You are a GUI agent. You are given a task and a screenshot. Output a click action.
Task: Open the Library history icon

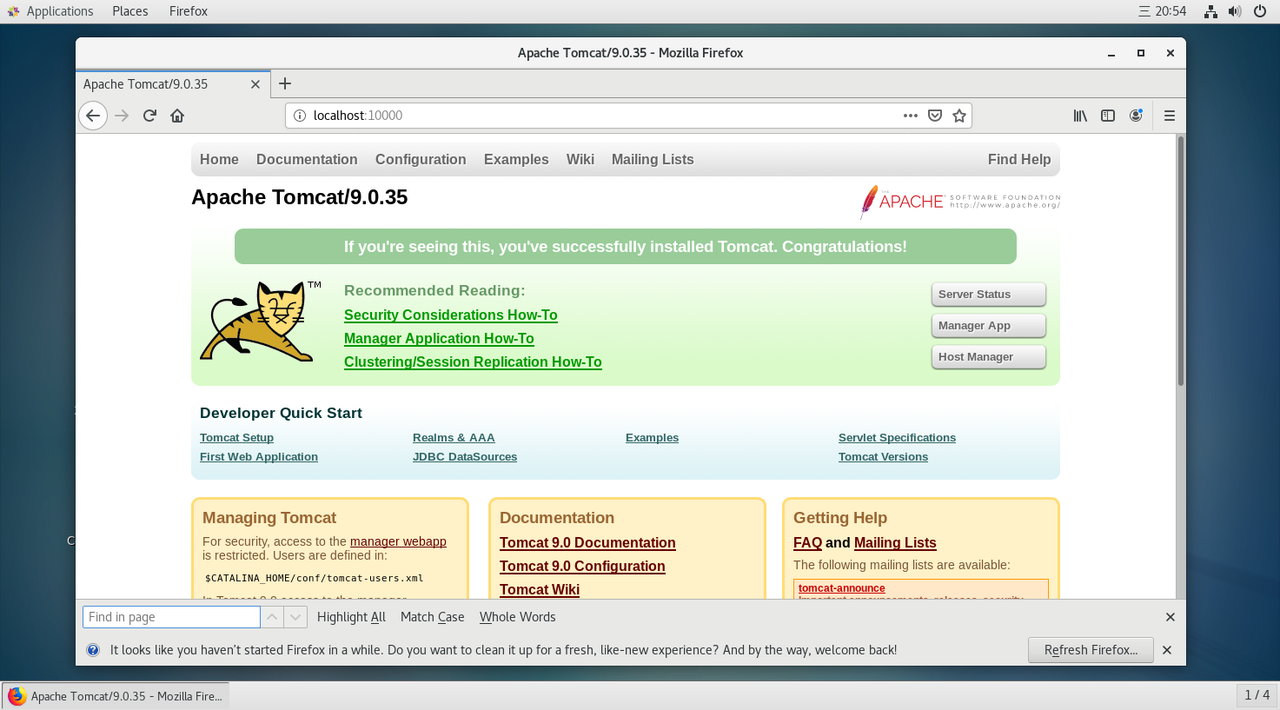(1080, 116)
